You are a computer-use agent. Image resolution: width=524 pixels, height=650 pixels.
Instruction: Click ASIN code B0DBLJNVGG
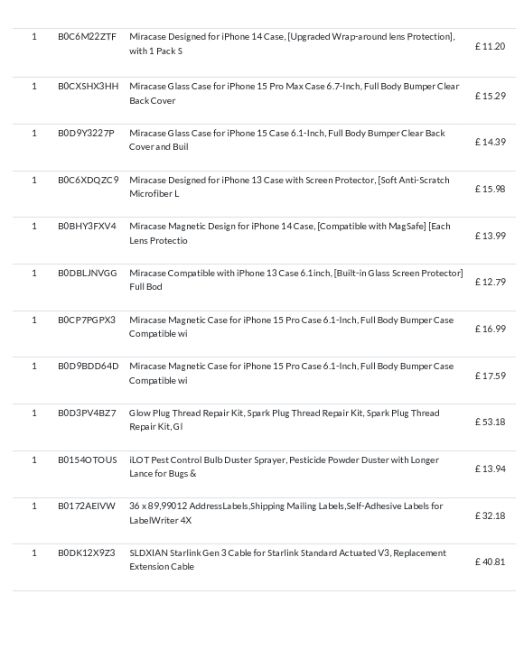(87, 273)
